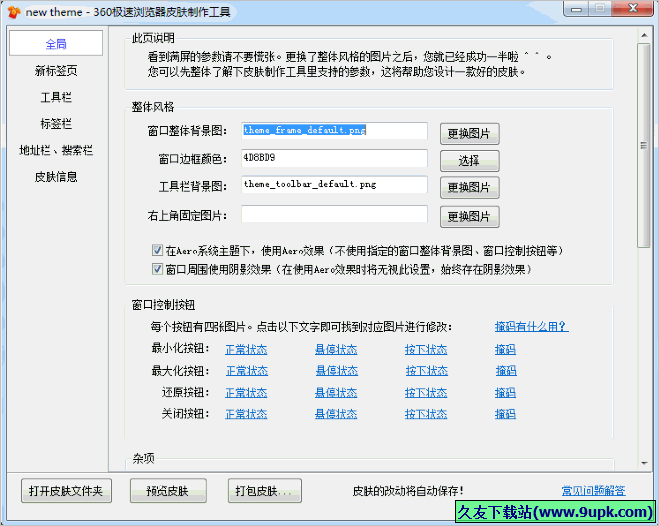Change picture for 工具栏背景图

coord(469,187)
